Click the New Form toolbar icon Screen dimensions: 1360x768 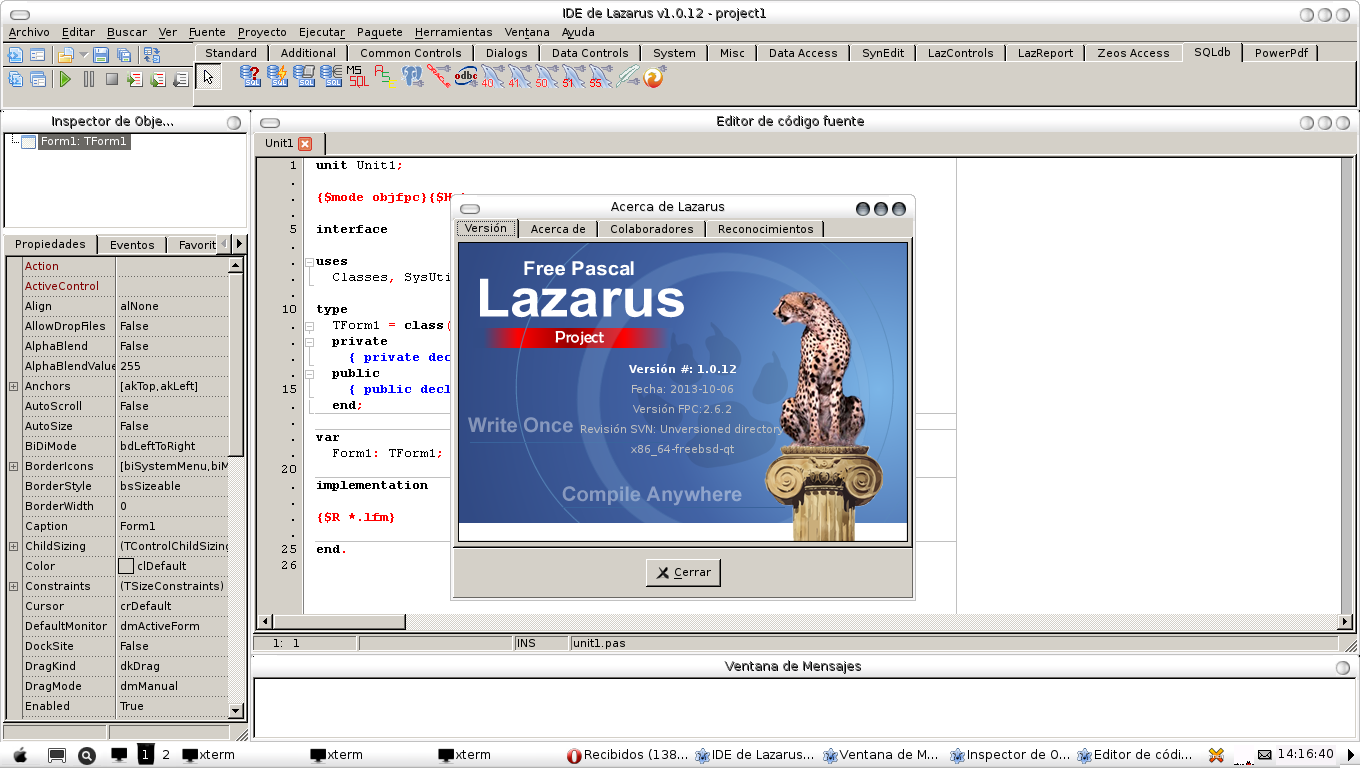coord(37,55)
